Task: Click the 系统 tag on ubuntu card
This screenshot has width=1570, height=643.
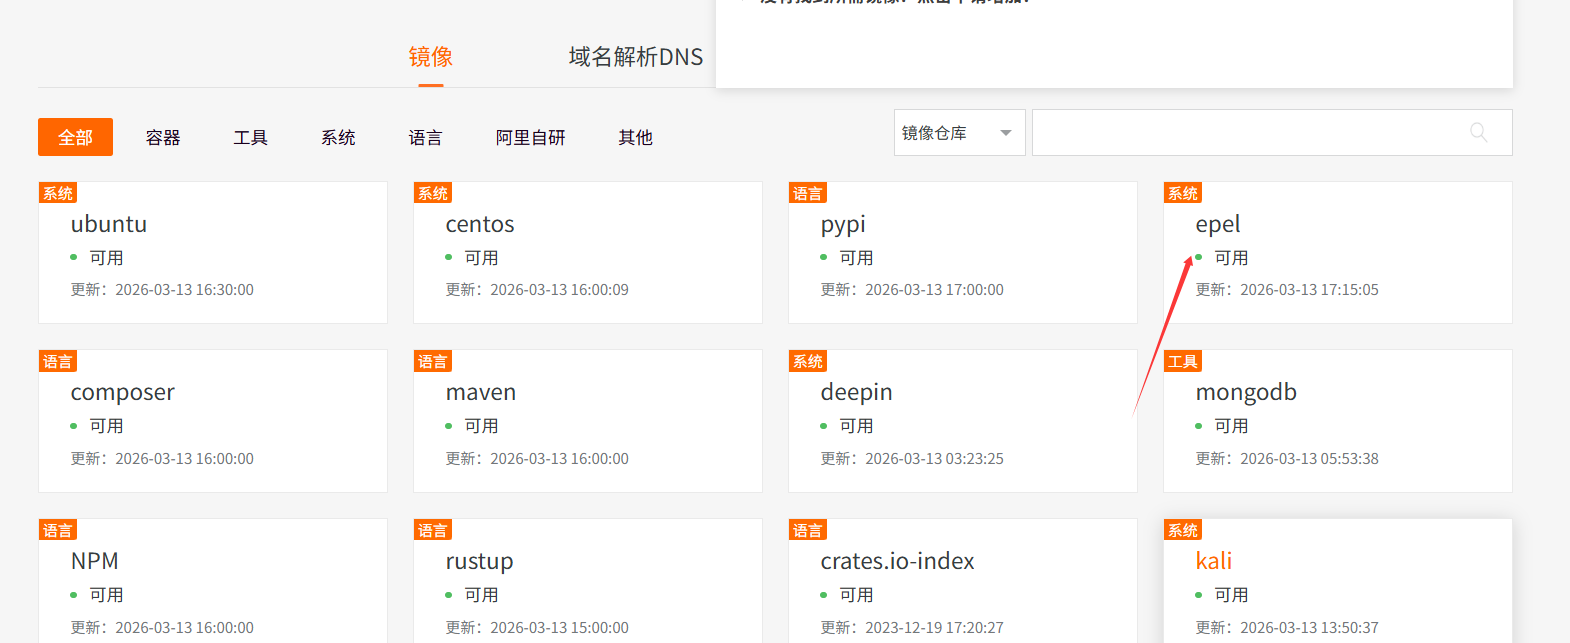Action: pyautogui.click(x=58, y=193)
